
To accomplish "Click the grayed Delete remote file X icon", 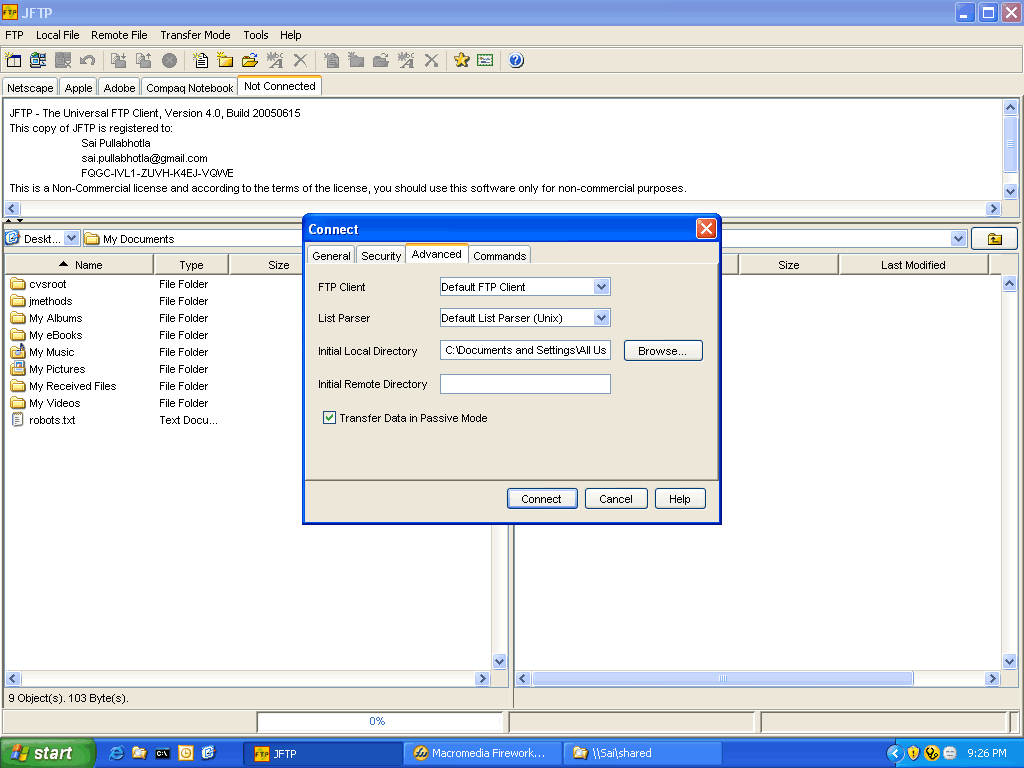I will click(x=431, y=61).
